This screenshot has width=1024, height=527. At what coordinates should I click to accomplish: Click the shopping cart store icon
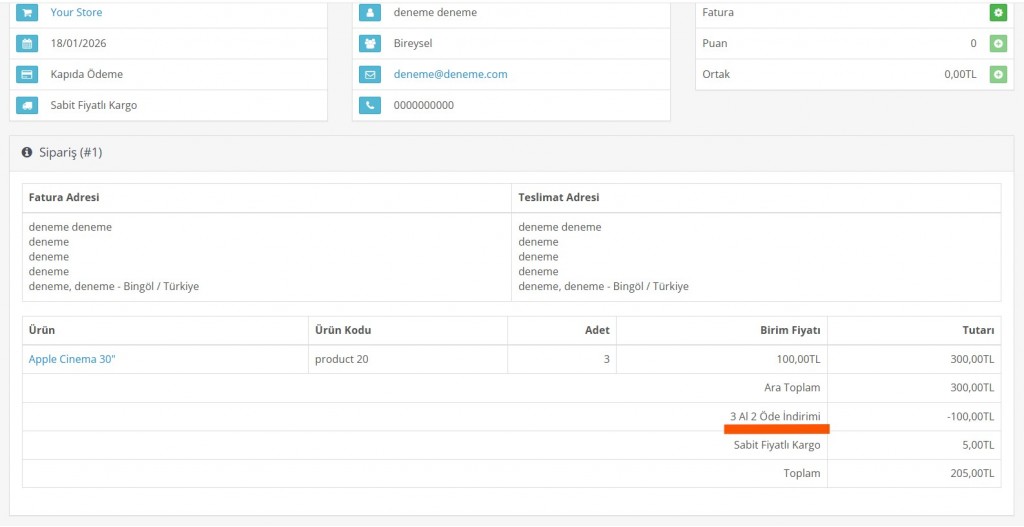coord(29,13)
